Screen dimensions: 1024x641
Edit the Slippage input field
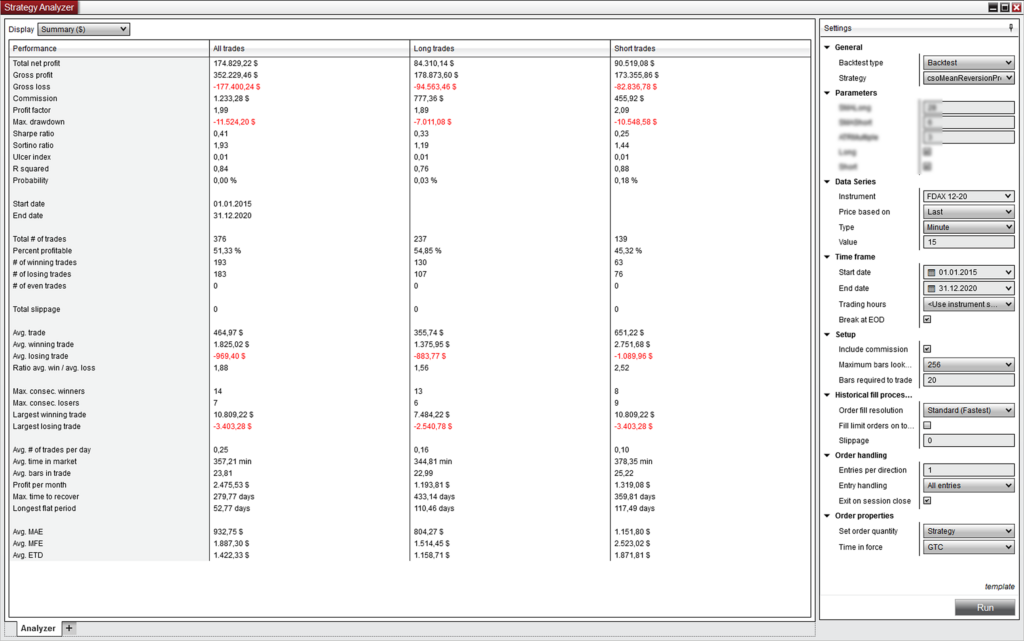pyautogui.click(x=968, y=441)
